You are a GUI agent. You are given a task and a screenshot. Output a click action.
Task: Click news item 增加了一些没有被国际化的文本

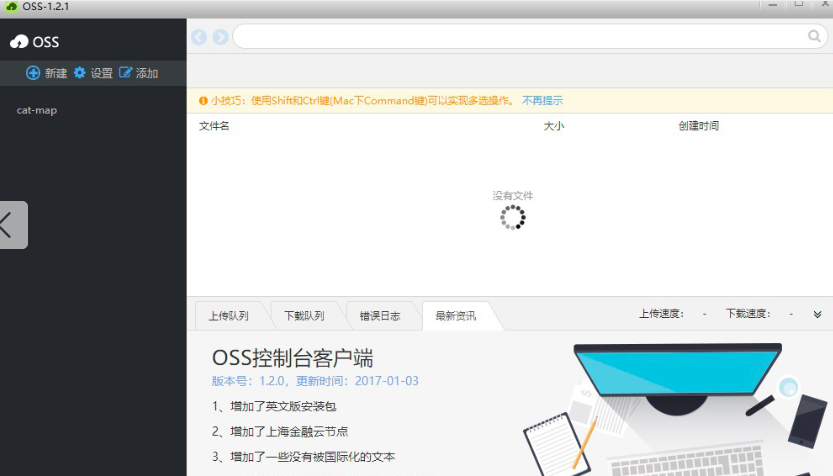click(303, 457)
